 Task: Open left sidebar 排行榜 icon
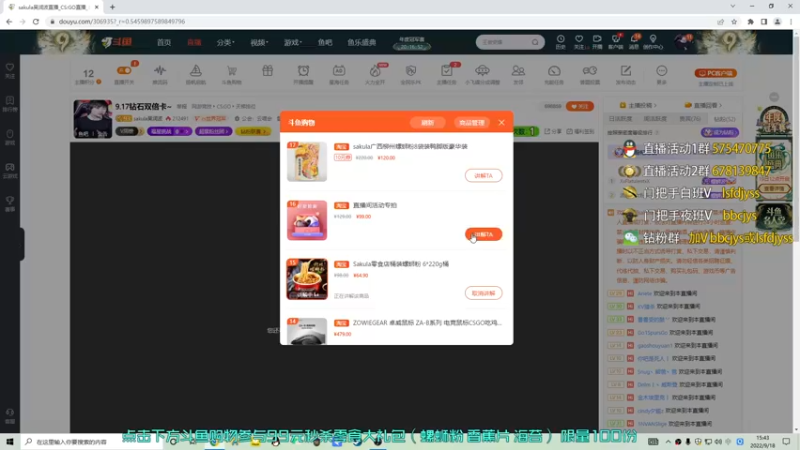click(10, 104)
